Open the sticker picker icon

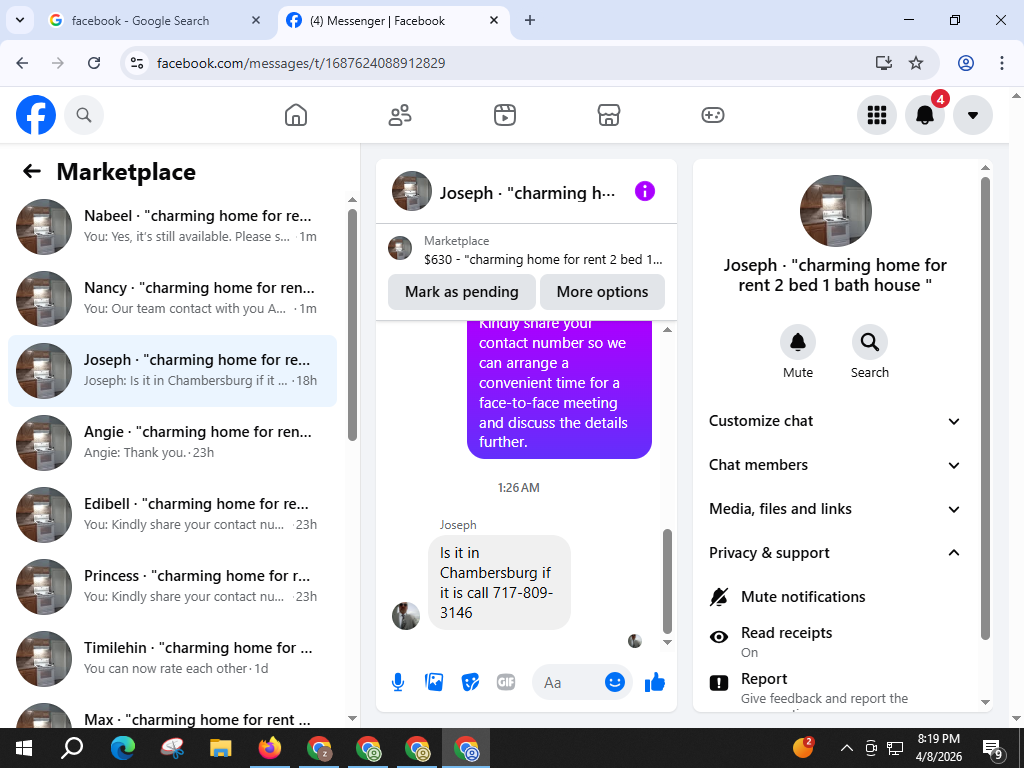(470, 682)
